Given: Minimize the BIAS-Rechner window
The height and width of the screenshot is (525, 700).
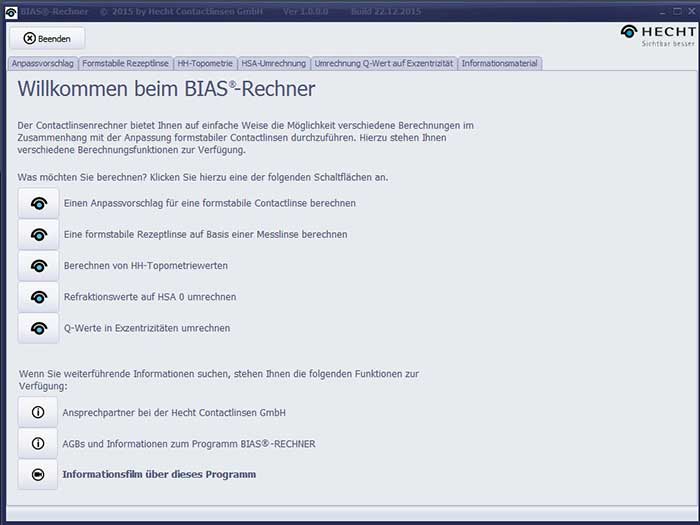Looking at the screenshot, I should tap(664, 12).
